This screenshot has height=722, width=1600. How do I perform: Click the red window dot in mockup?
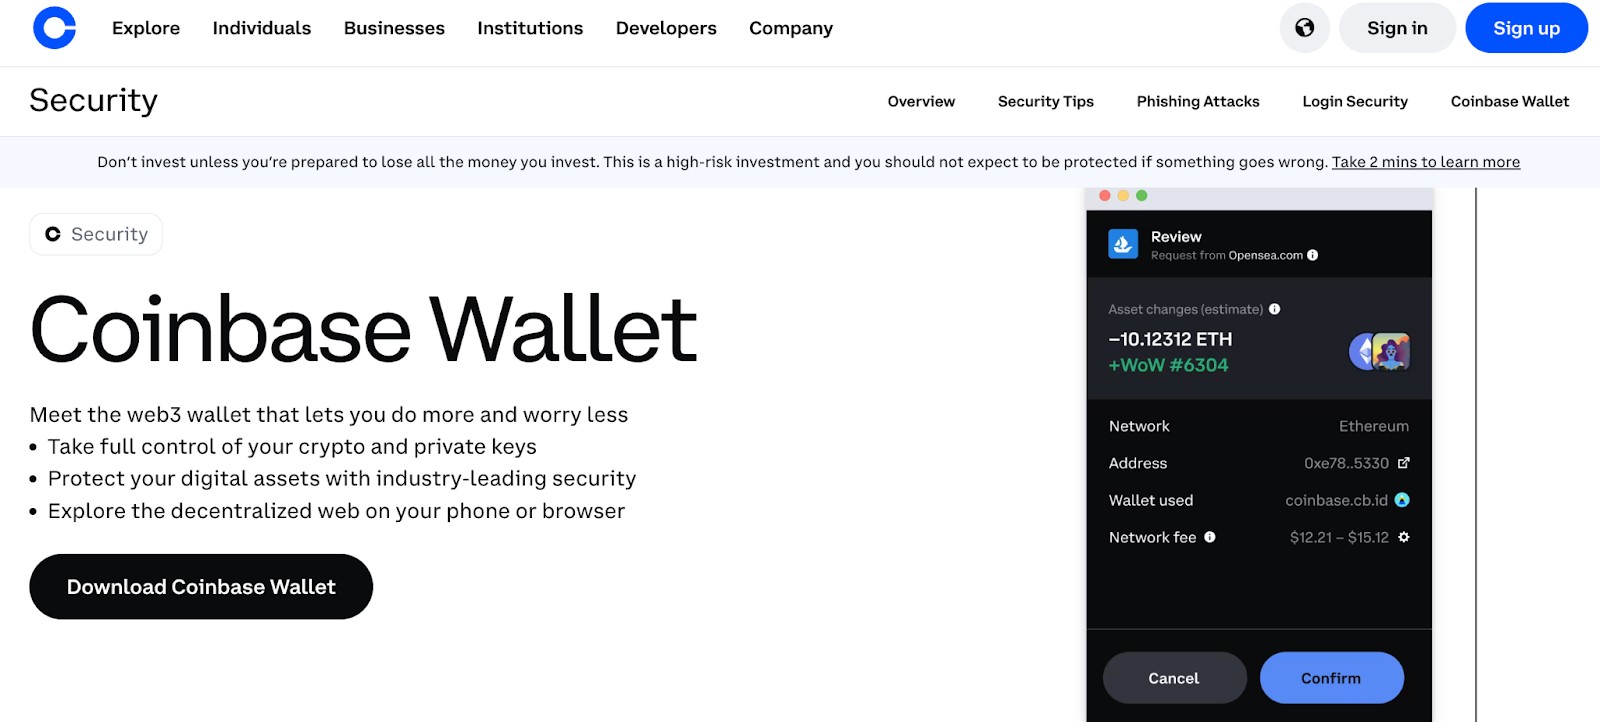coord(1105,196)
